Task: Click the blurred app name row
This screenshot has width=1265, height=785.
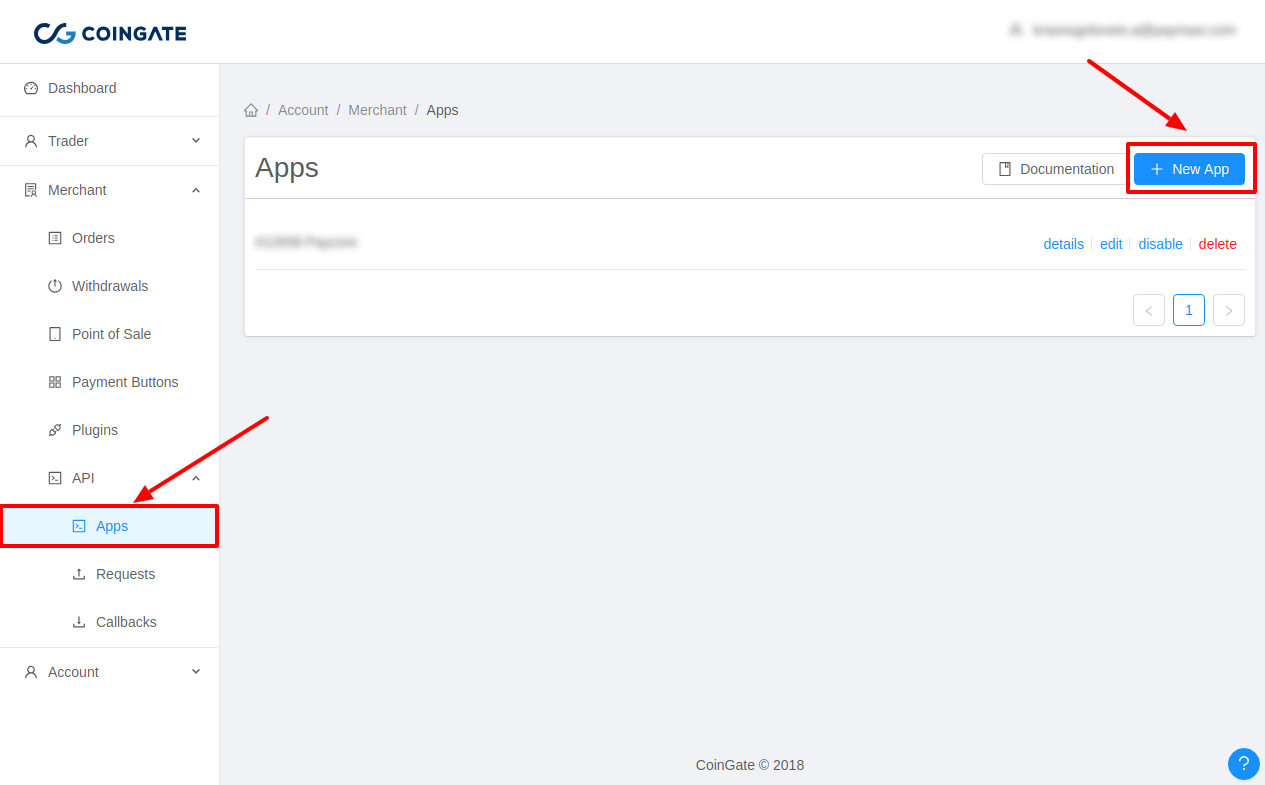Action: [x=306, y=242]
